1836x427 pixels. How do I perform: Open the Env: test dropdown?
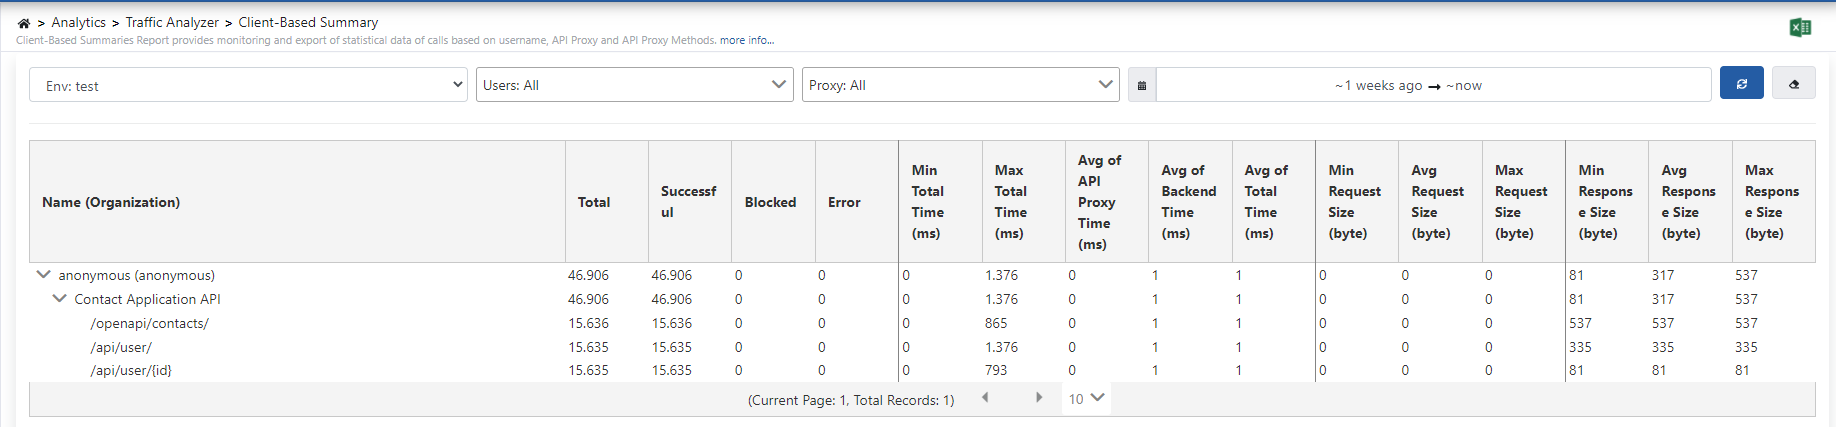point(248,85)
